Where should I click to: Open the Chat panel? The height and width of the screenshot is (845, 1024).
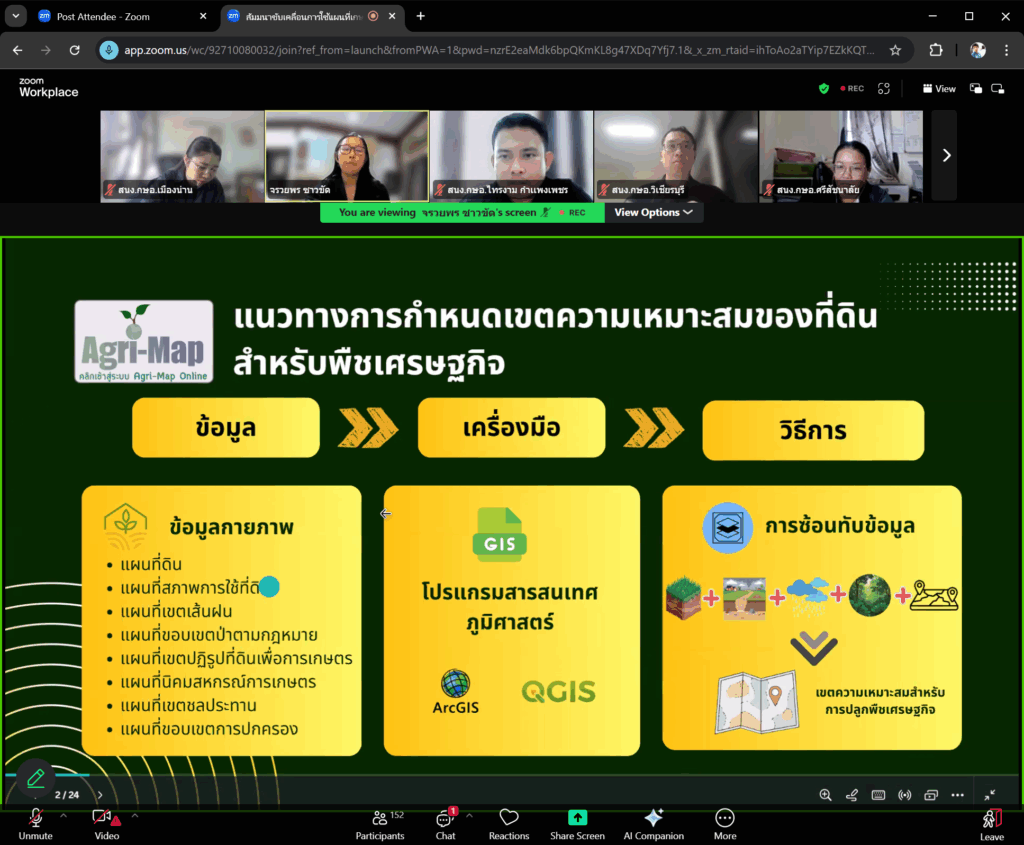445,823
